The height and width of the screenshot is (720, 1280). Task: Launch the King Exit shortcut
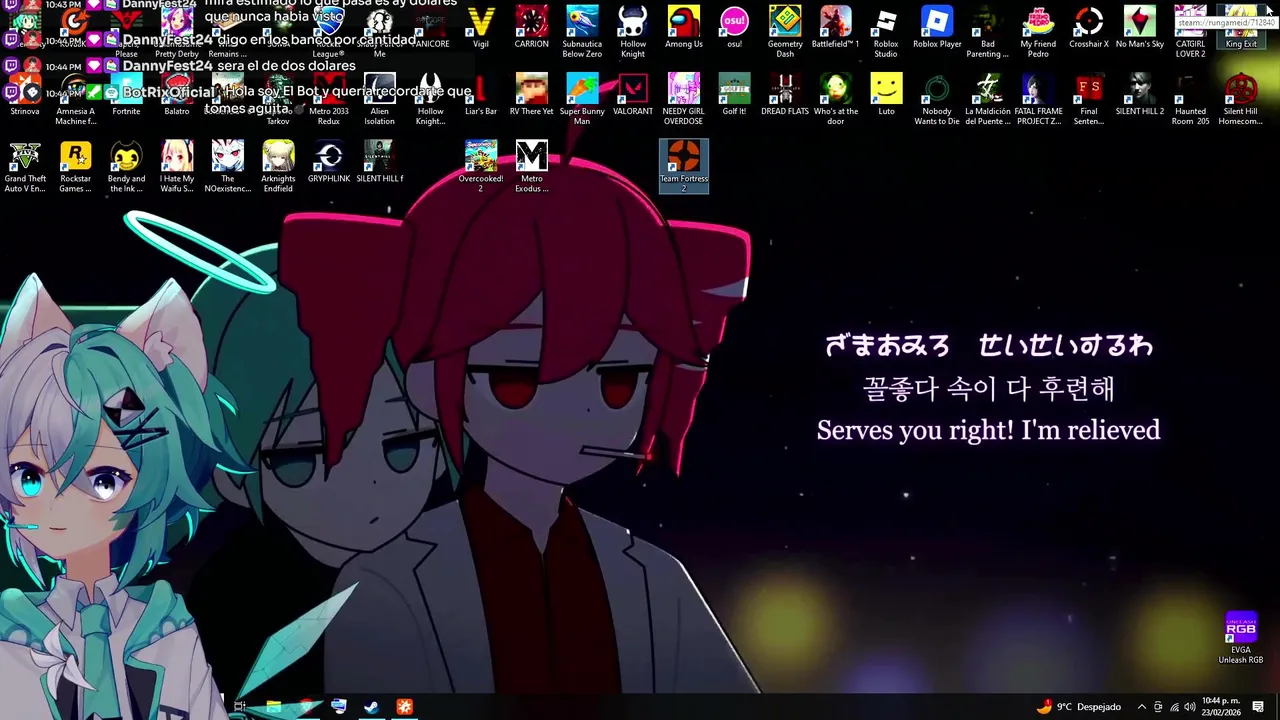point(1241,28)
